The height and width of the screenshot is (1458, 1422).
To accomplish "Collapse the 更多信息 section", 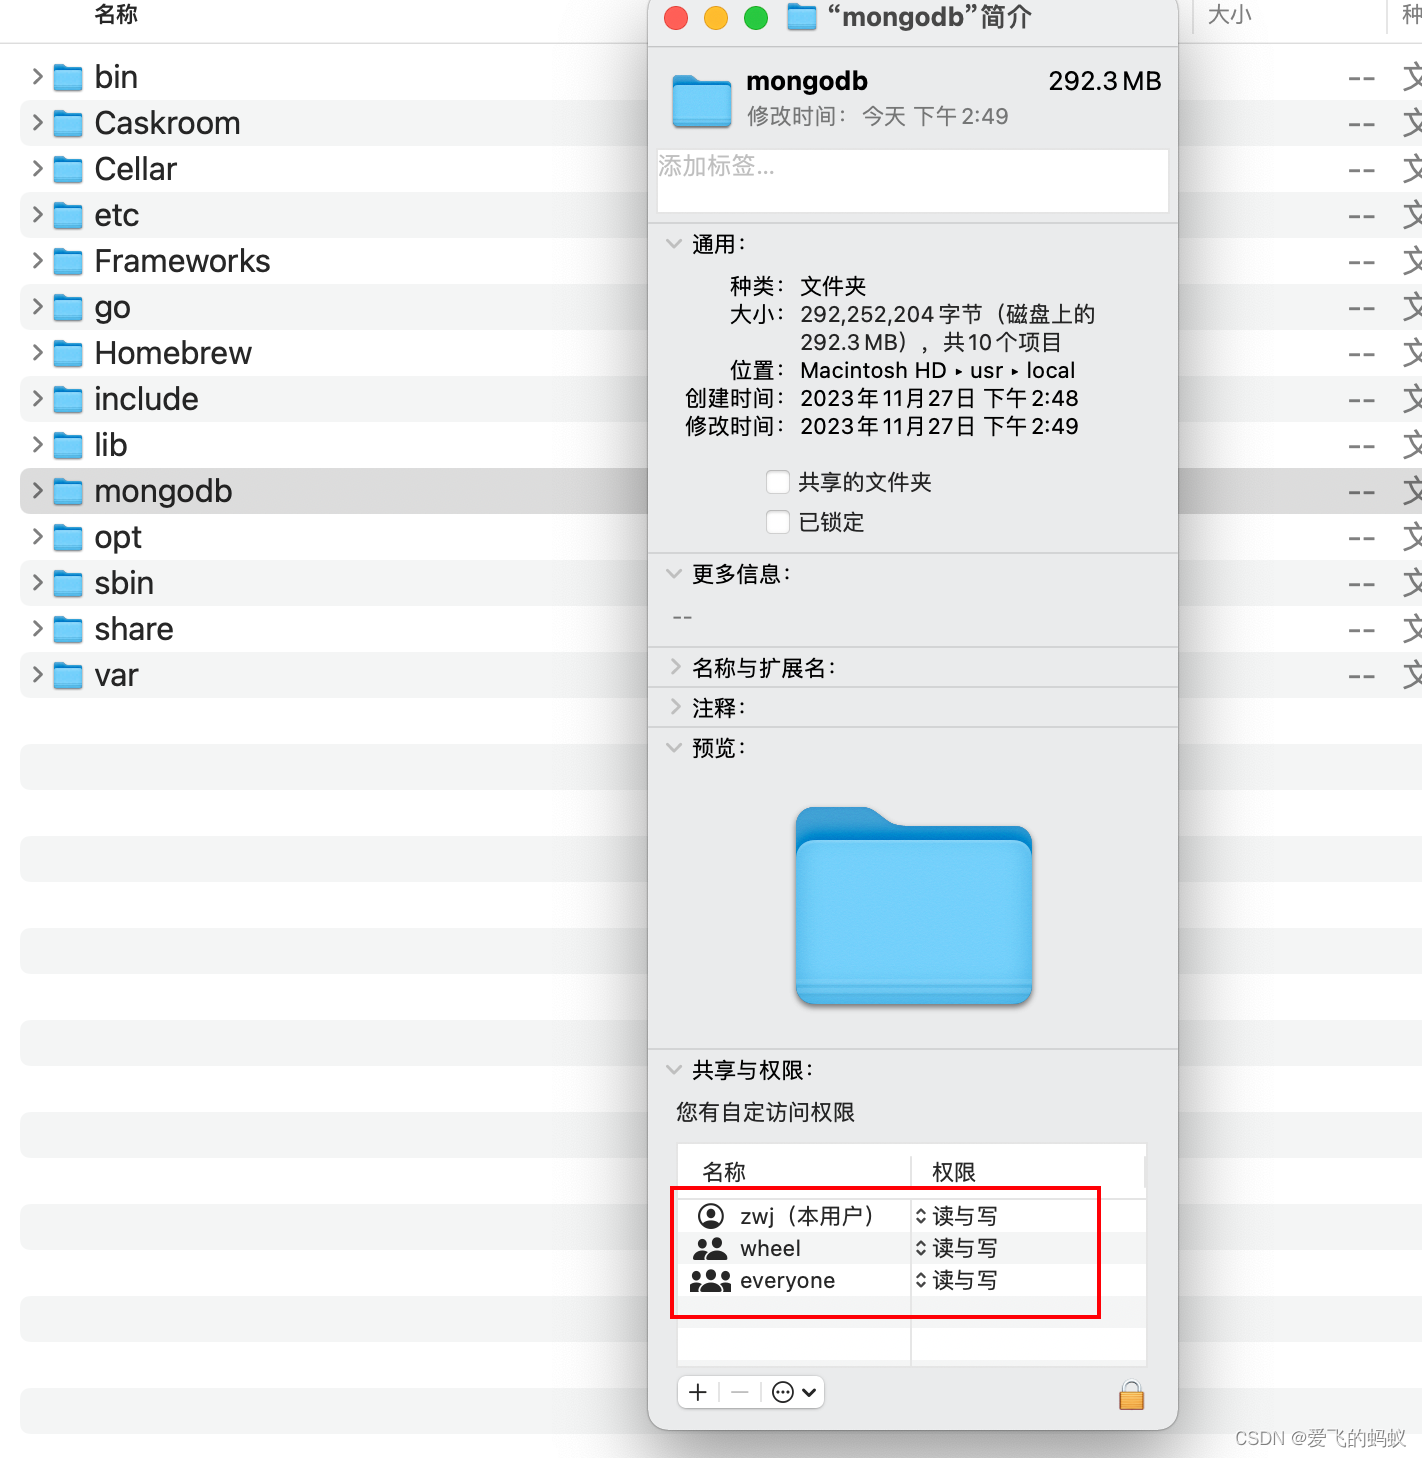I will click(x=674, y=573).
